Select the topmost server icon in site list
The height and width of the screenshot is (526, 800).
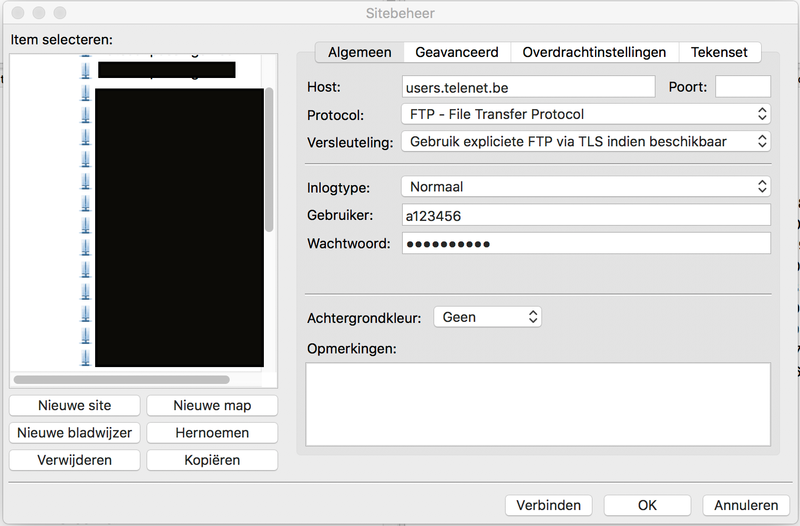click(86, 70)
